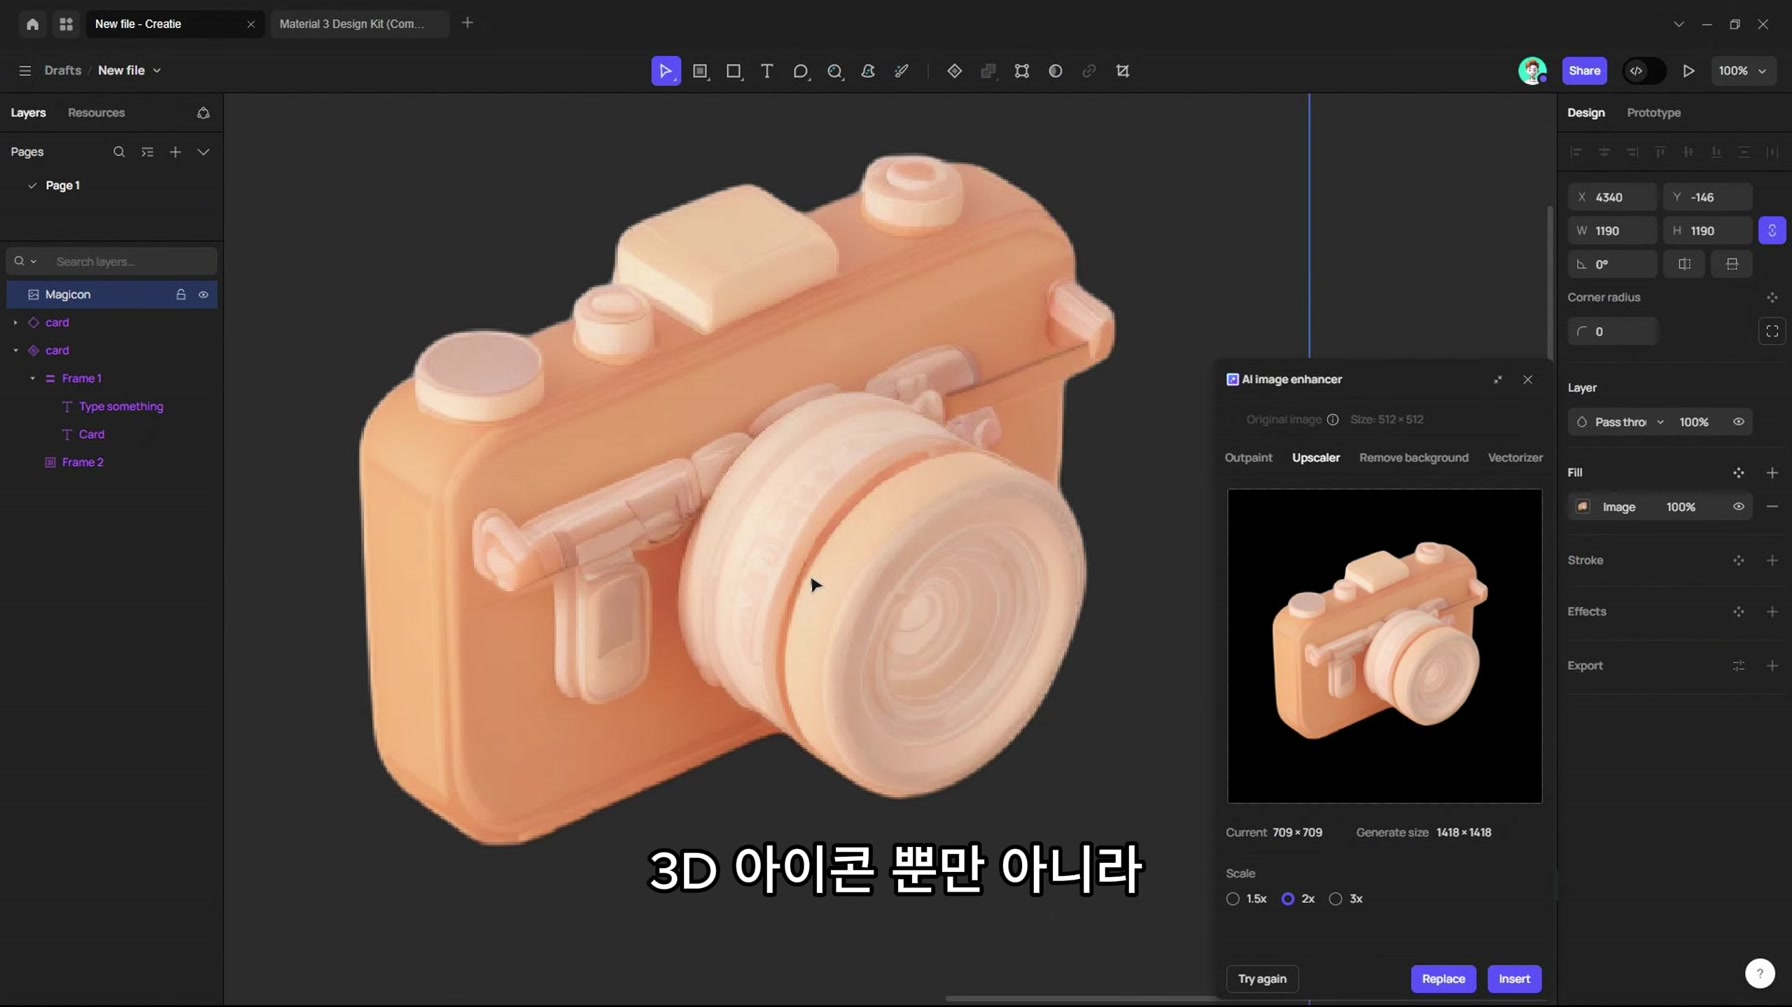
Task: Click the Create component icon
Action: tap(955, 71)
